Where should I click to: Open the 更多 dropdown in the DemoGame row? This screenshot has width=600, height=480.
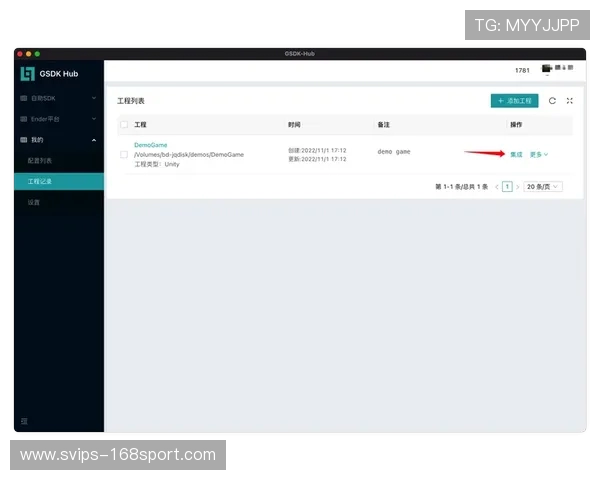539,154
